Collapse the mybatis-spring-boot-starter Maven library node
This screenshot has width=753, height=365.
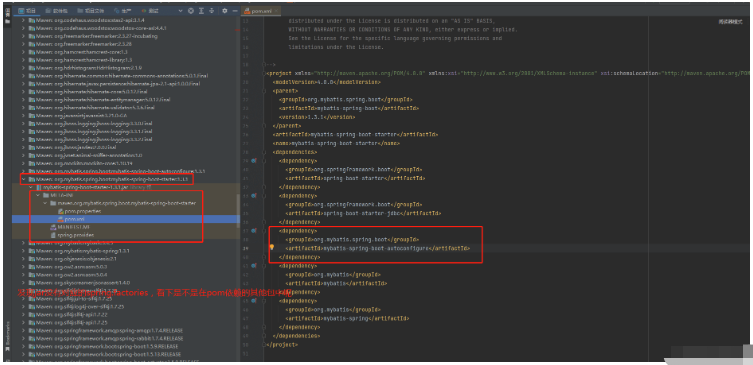tap(24, 179)
